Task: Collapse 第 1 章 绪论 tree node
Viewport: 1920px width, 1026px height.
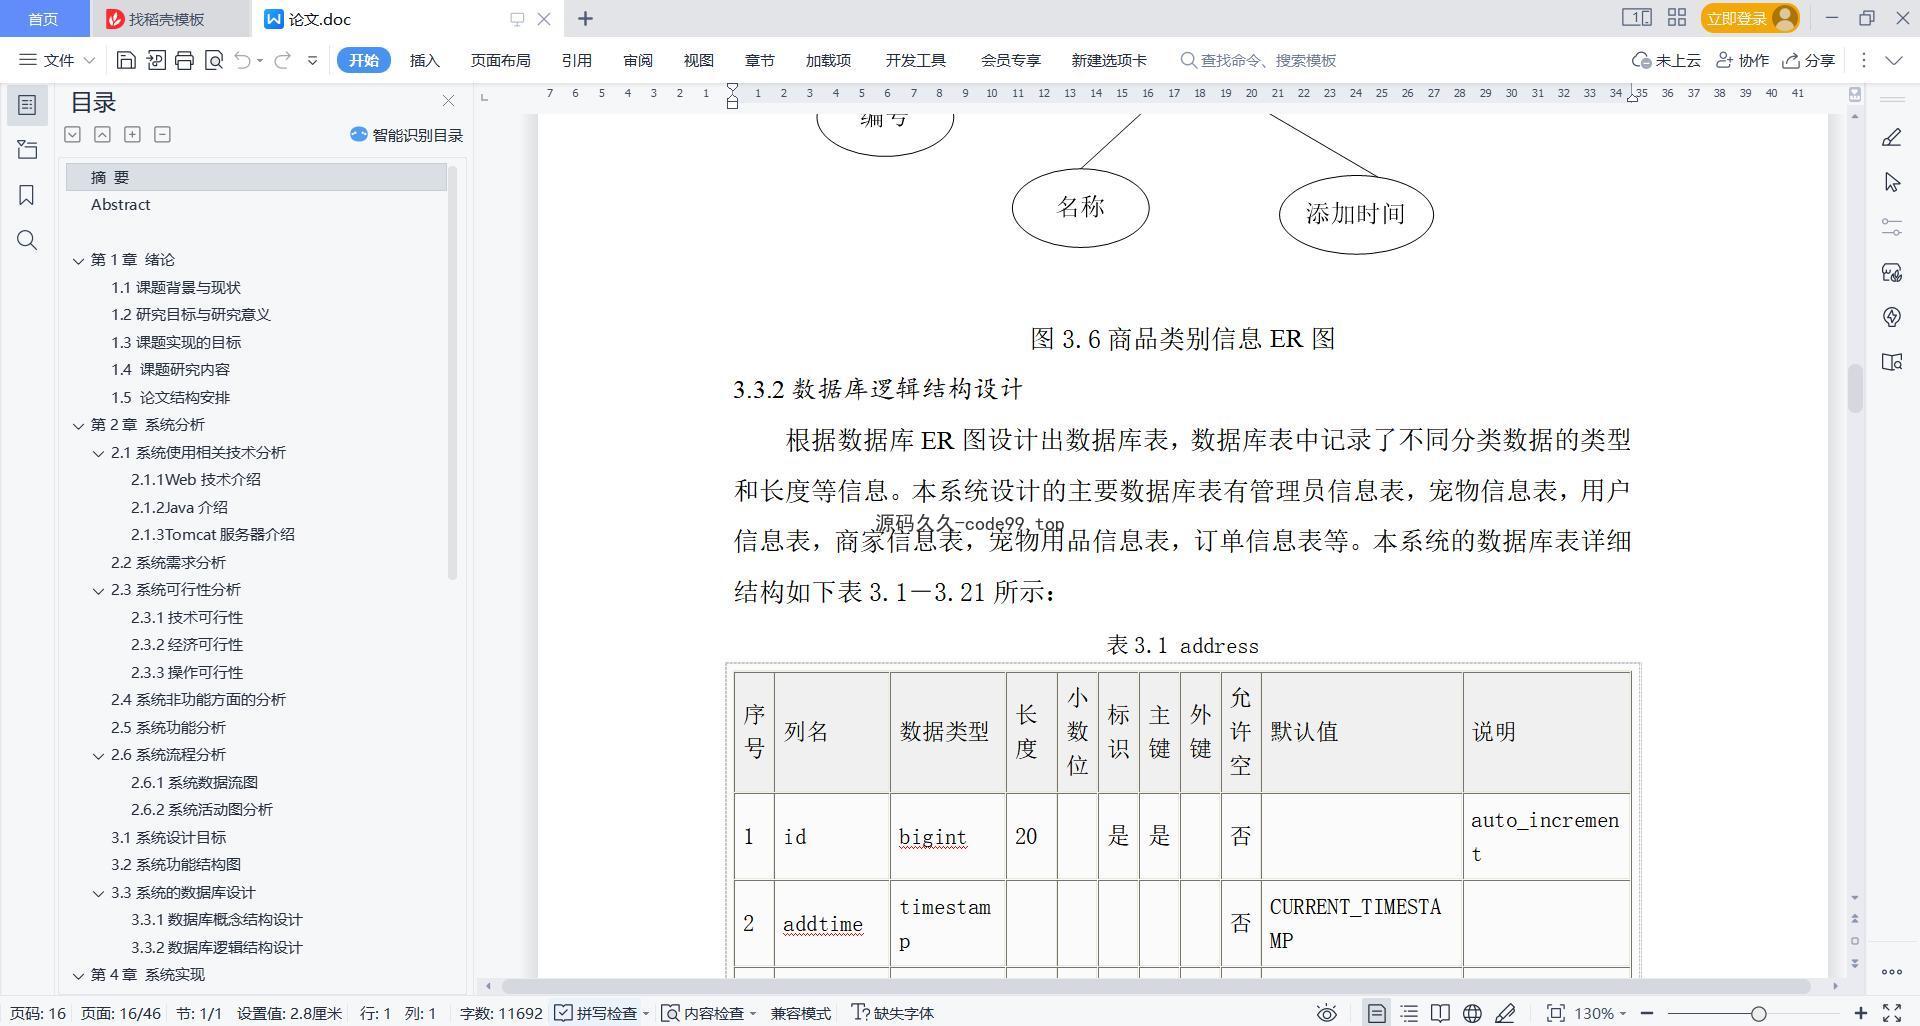Action: 78,260
